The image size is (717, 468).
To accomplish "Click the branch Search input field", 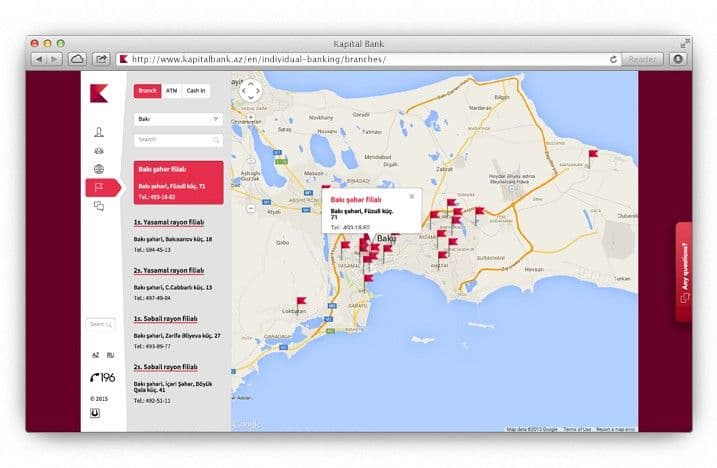I will point(178,140).
